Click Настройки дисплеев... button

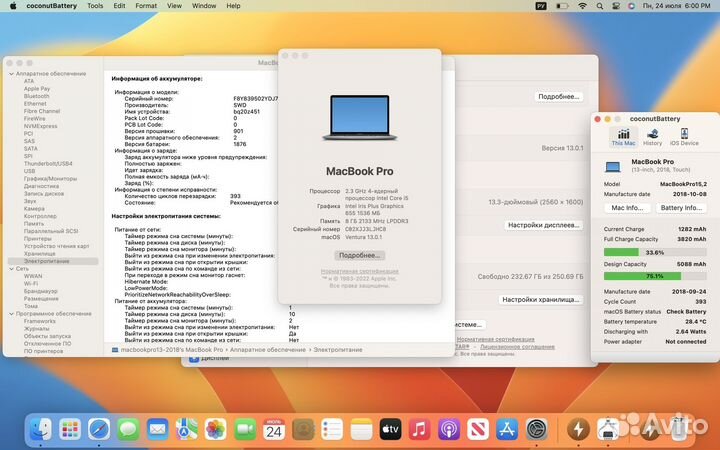(x=544, y=225)
